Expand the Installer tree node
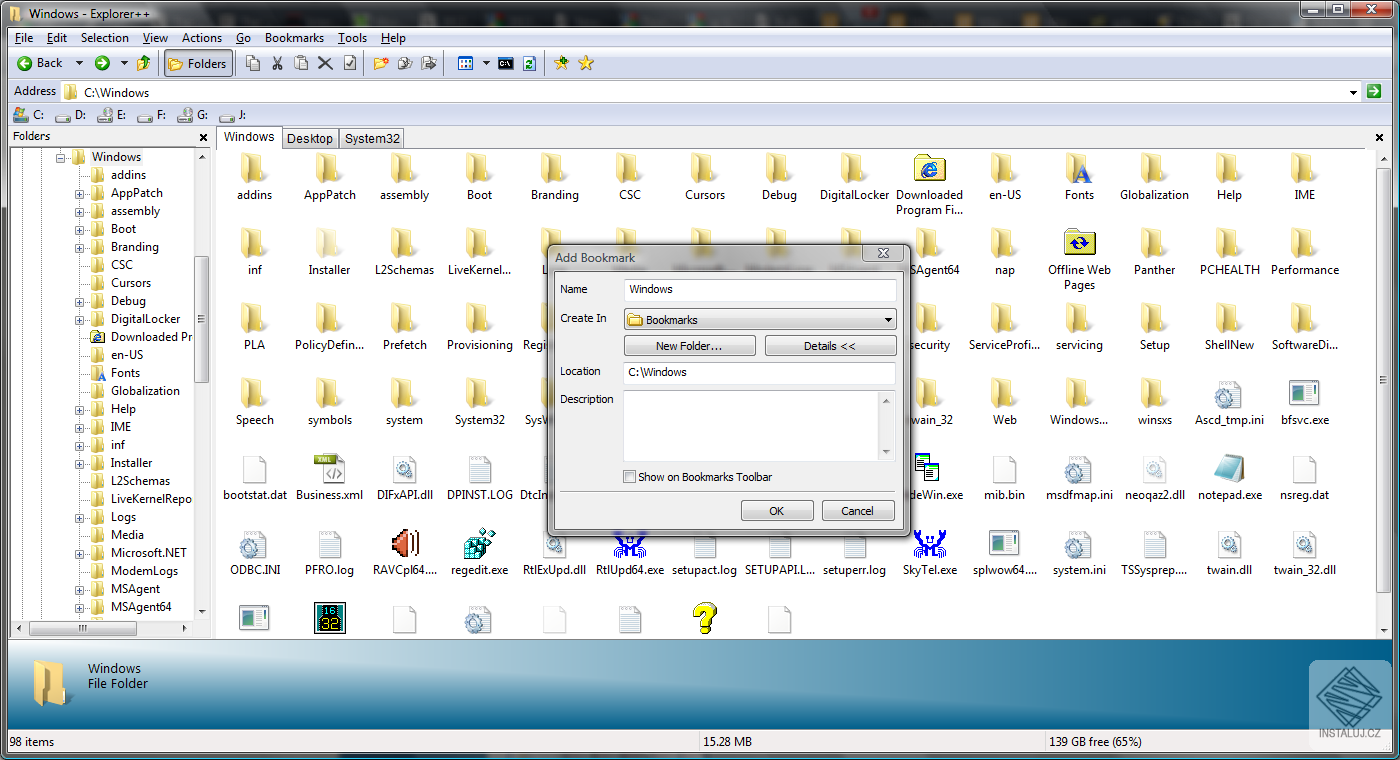Screen dimensions: 1400x760 [80, 463]
